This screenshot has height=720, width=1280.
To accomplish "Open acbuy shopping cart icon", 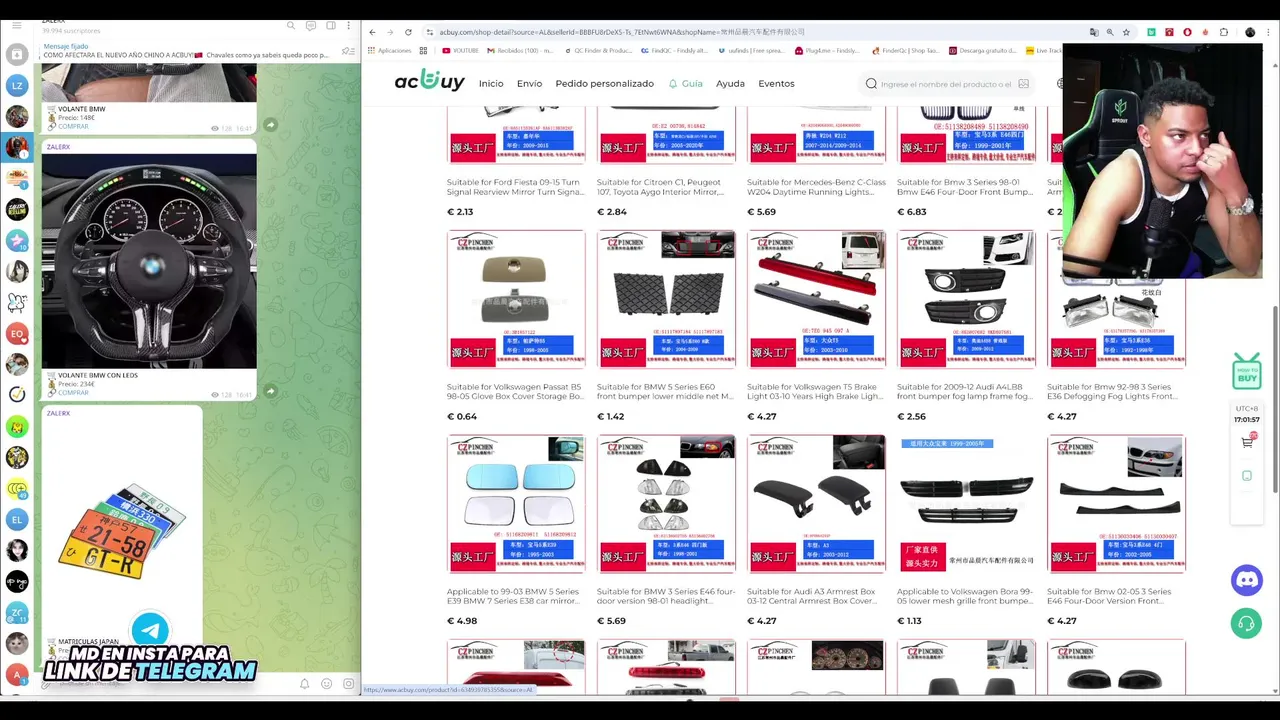I will click(x=1247, y=442).
